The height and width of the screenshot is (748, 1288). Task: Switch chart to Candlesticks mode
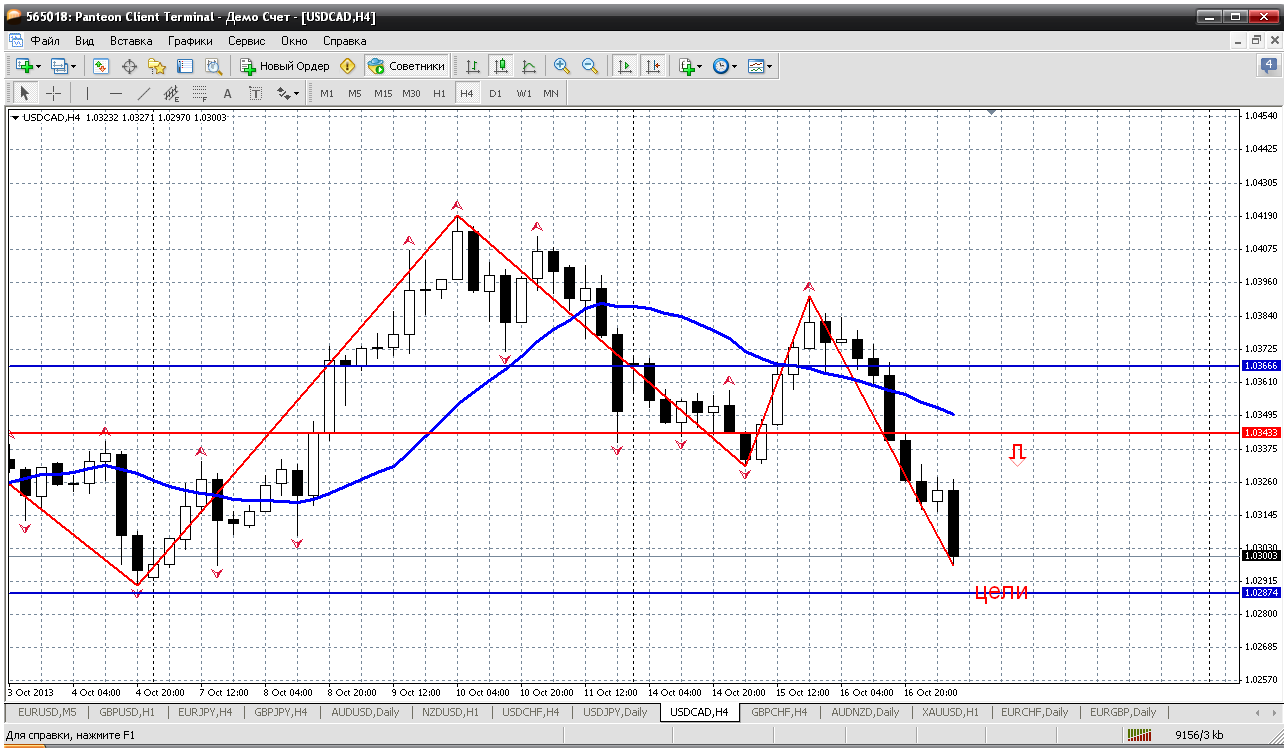tap(501, 66)
